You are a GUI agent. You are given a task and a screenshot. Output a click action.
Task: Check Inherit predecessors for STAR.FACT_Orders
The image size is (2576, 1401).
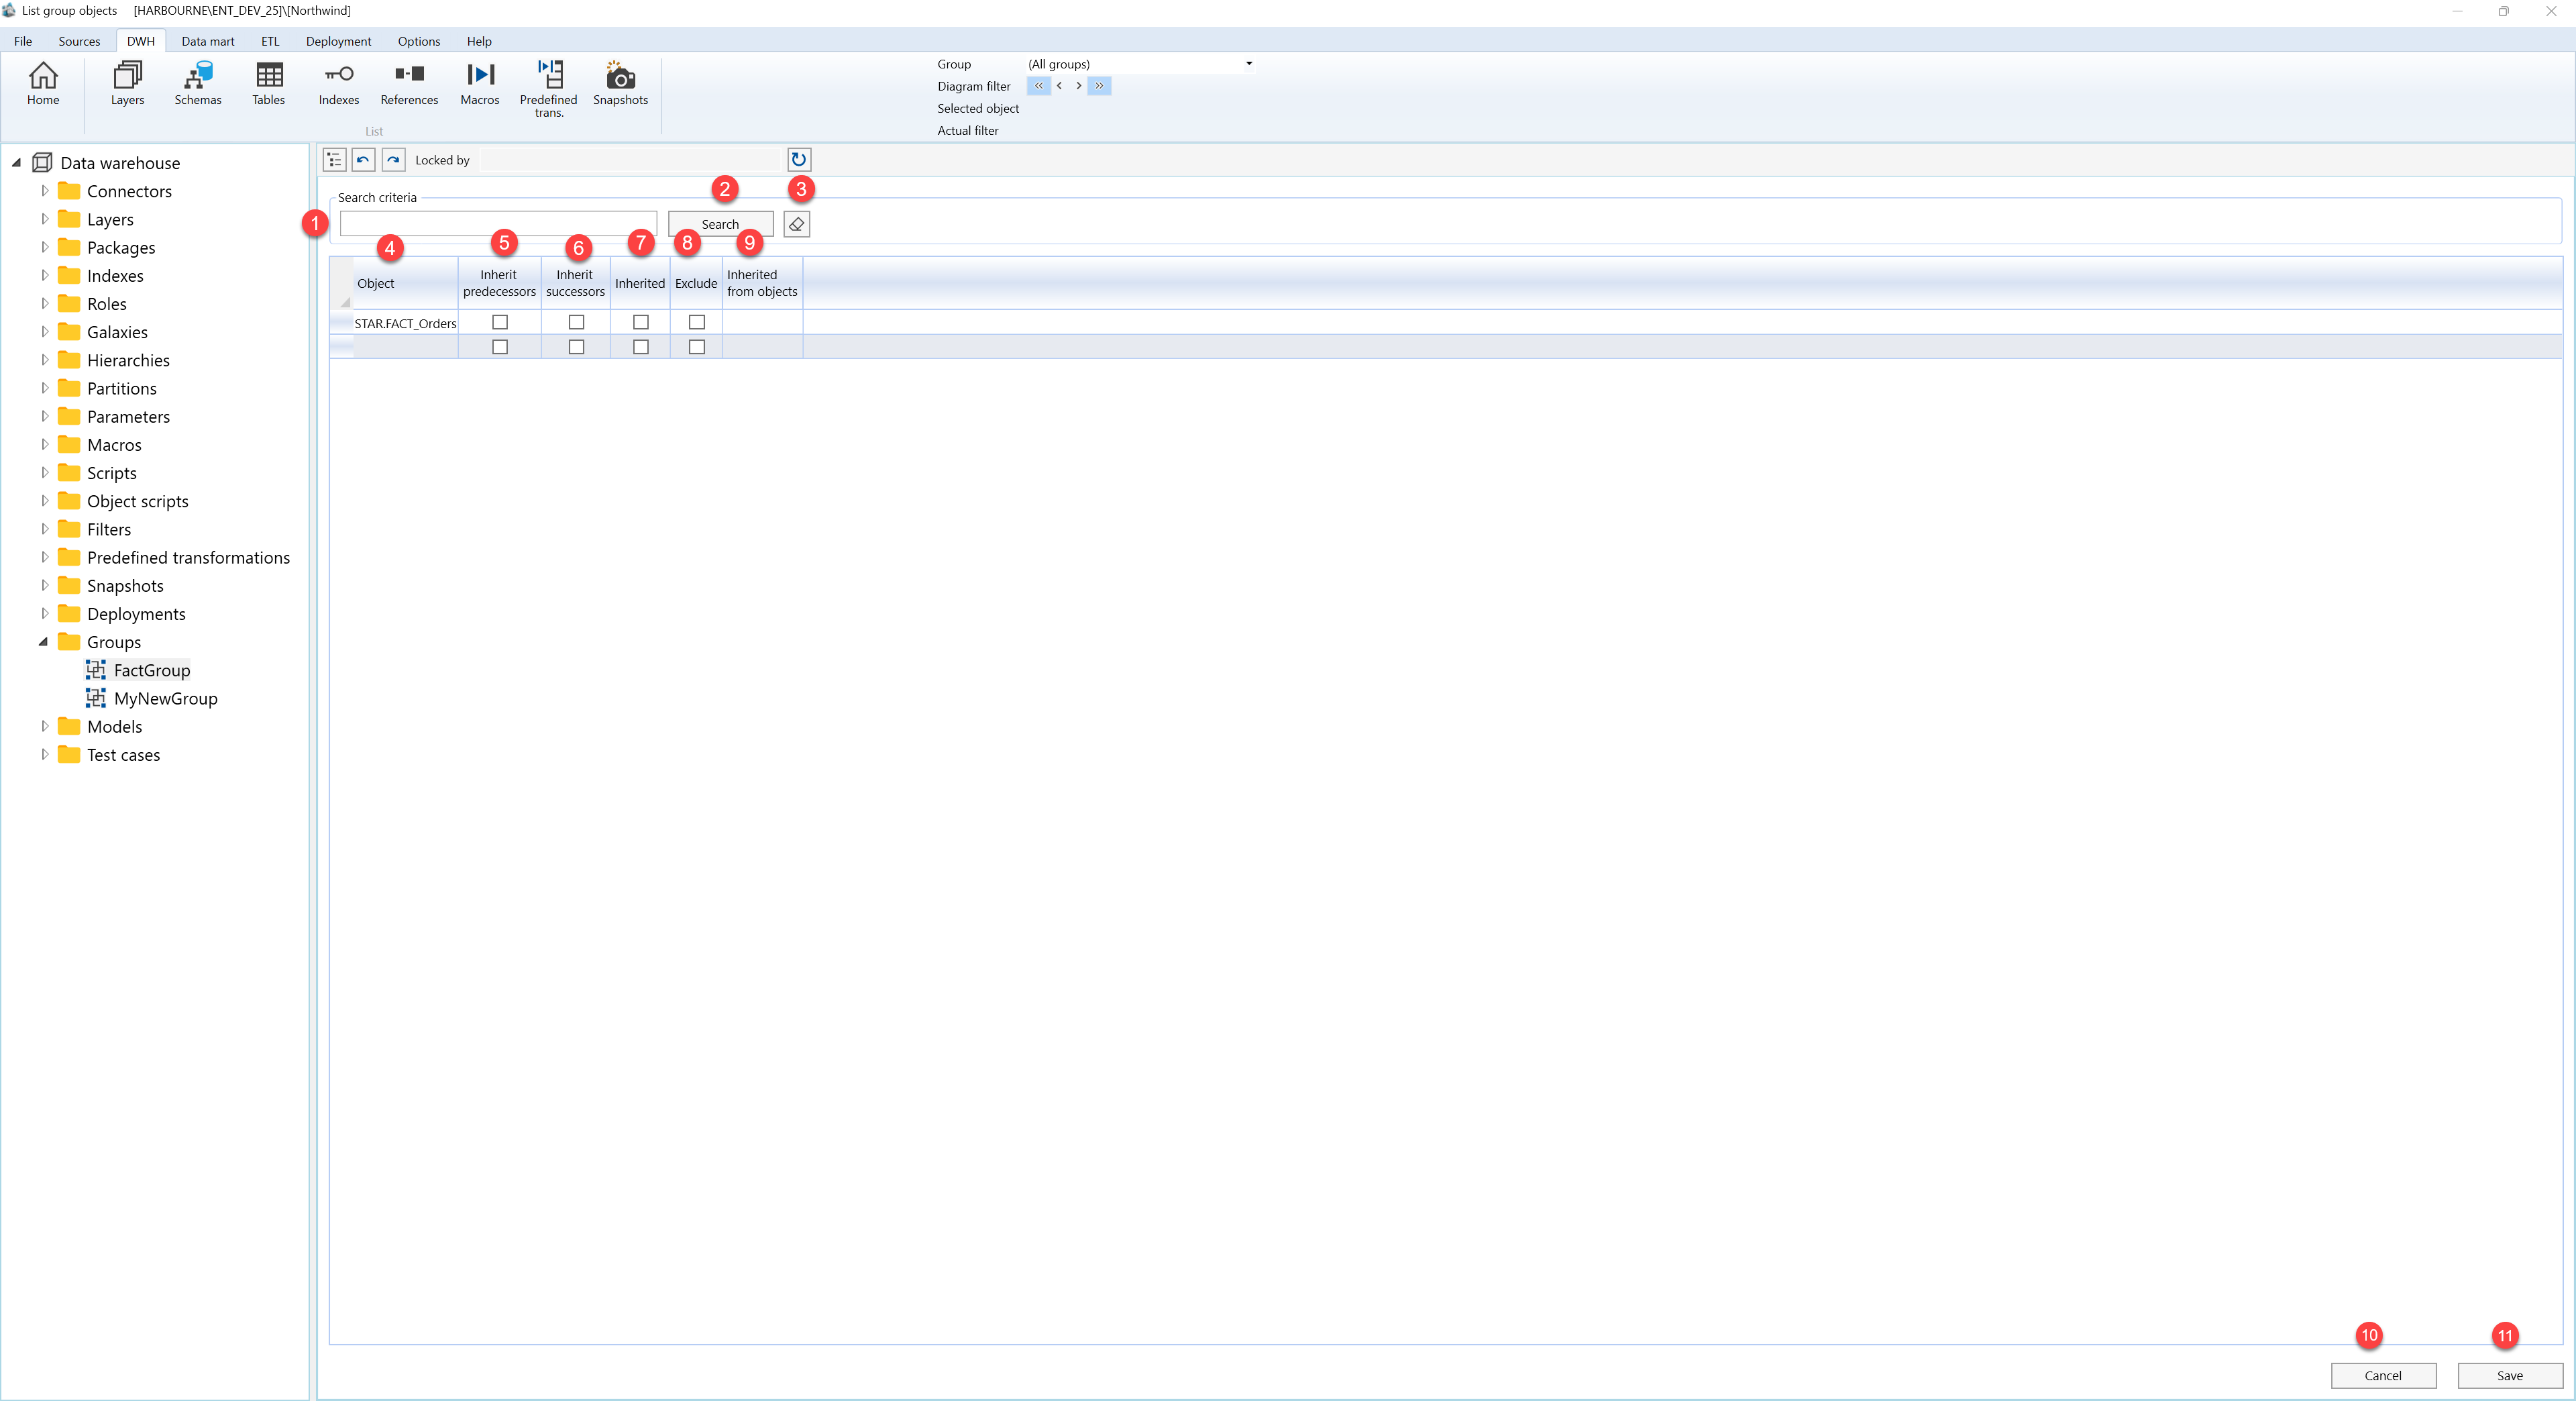500,322
